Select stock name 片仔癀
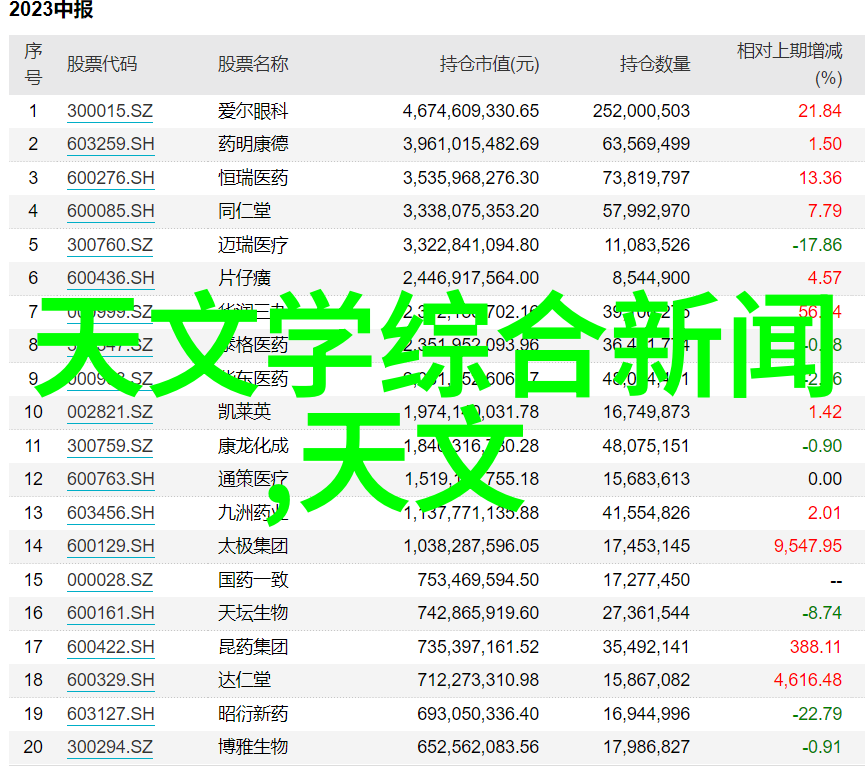The image size is (865, 776). pyautogui.click(x=244, y=277)
